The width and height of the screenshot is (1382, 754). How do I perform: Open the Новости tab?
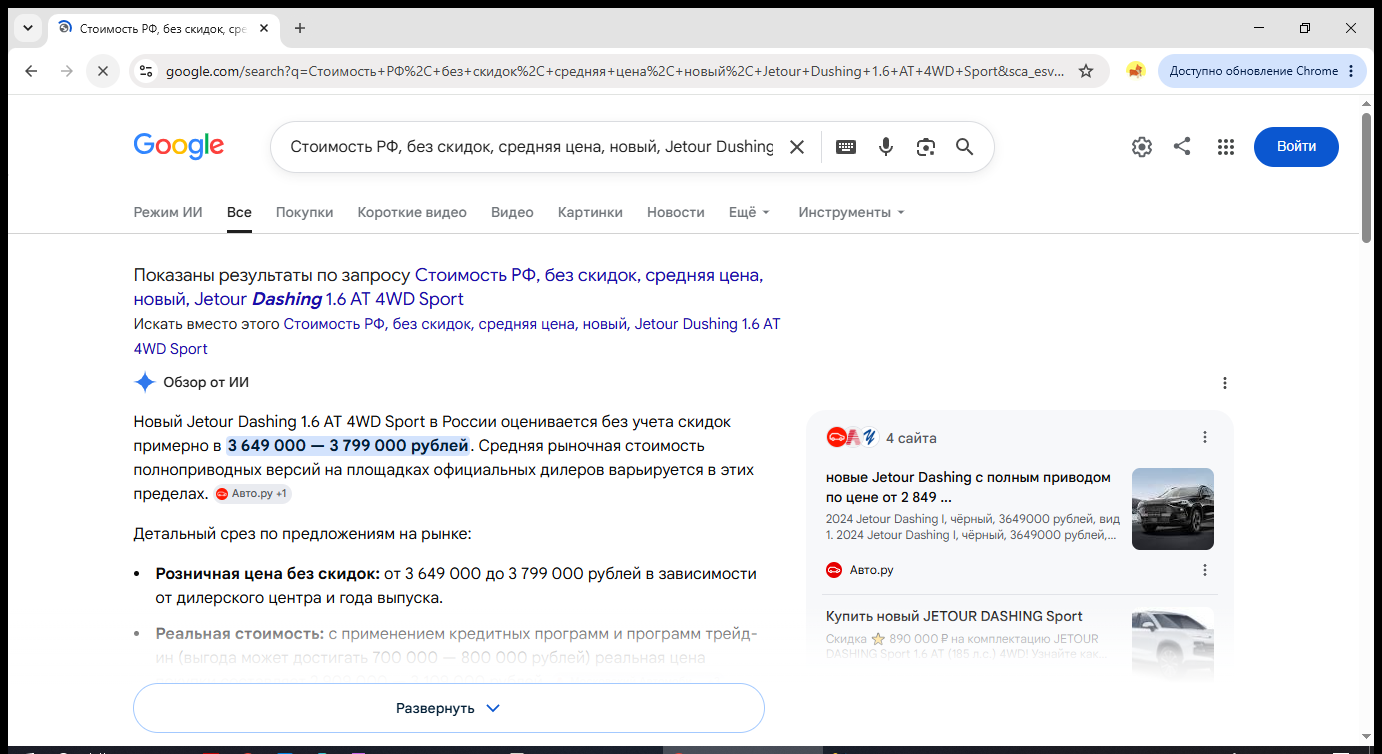(676, 212)
